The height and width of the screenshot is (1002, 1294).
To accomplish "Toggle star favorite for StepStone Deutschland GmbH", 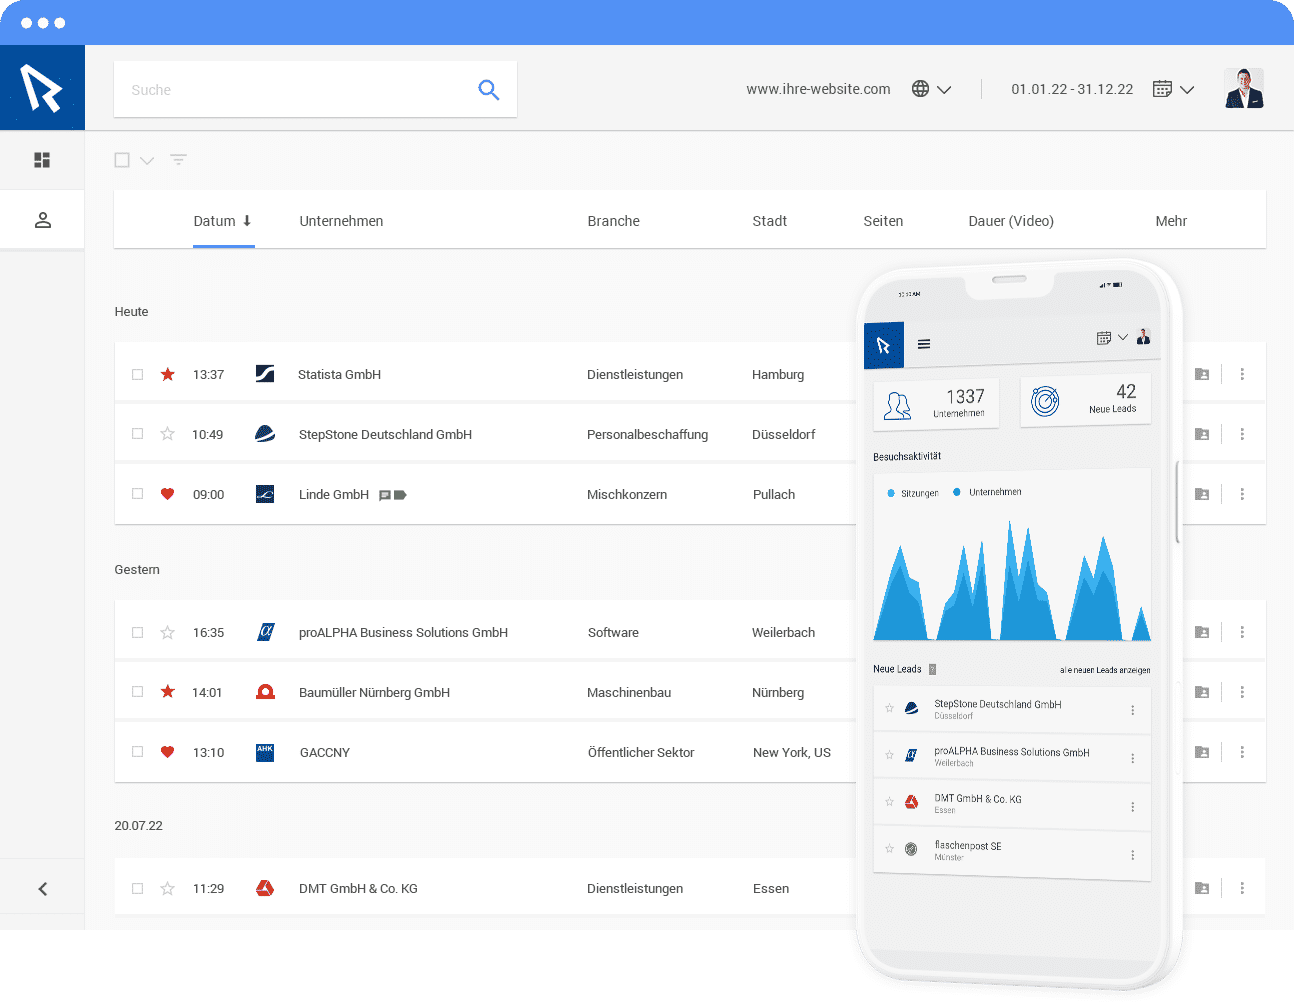I will point(168,434).
